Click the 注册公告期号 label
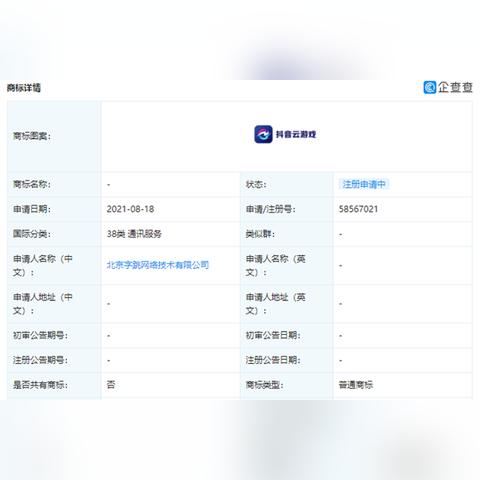480x480 pixels. click(40, 360)
